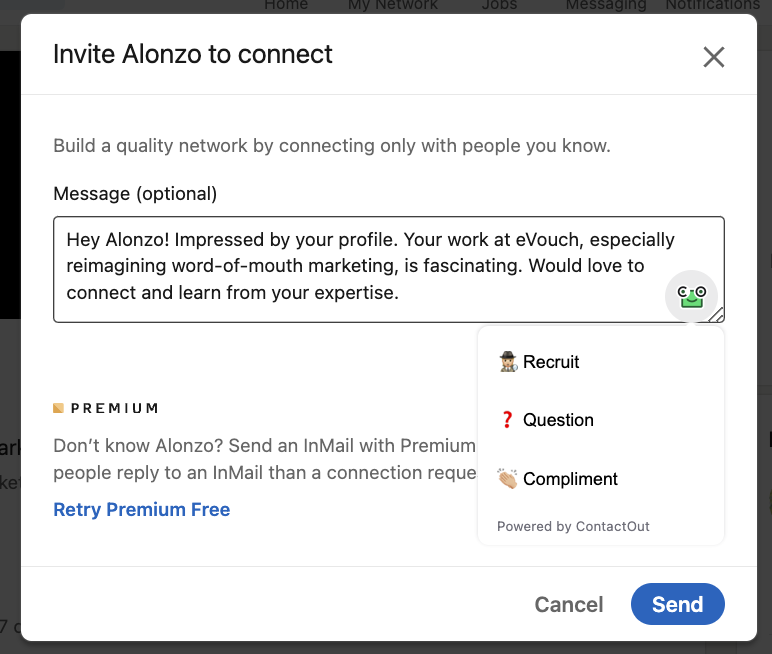This screenshot has width=772, height=654.
Task: Send the connection invite
Action: [677, 604]
